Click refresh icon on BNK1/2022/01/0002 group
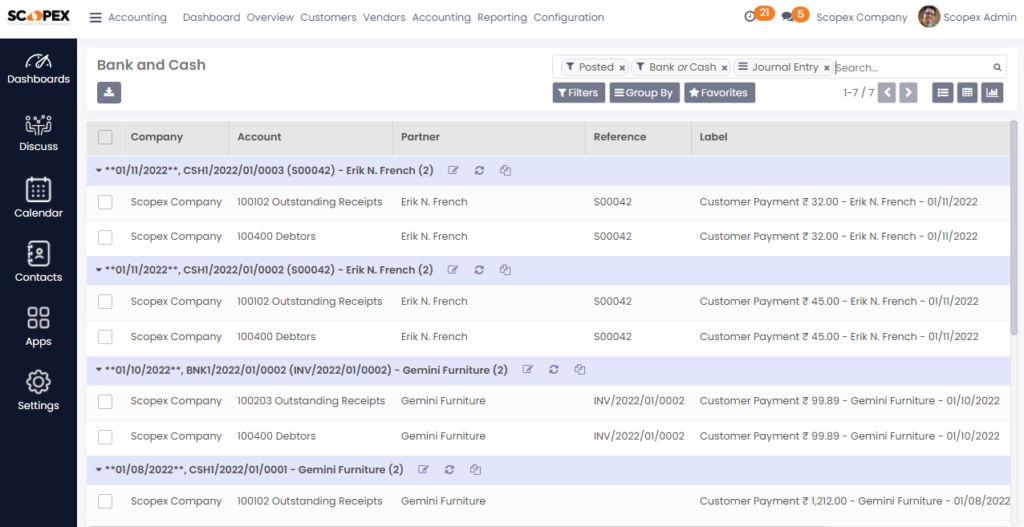 [554, 370]
